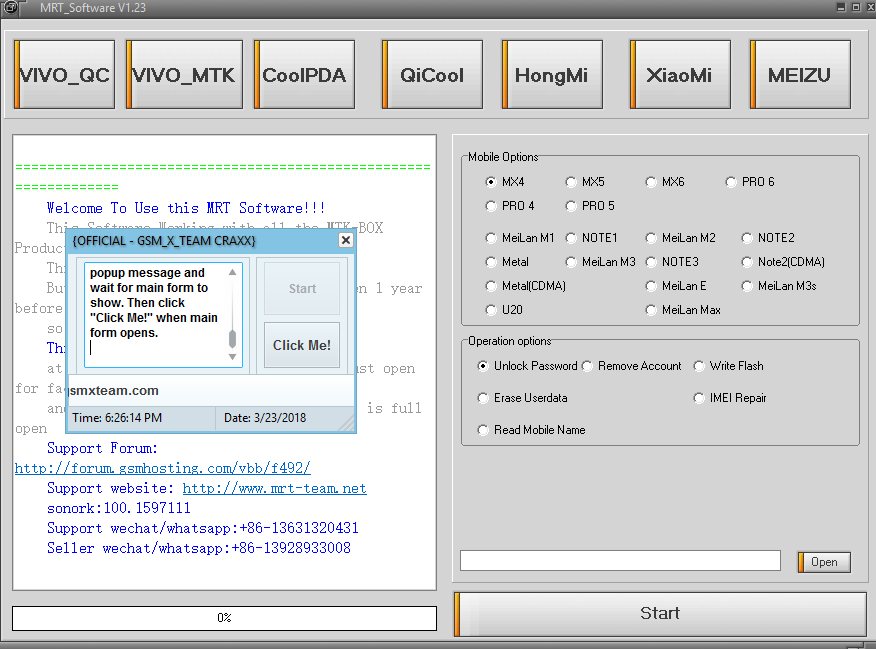Select the MEIZU brand button
Screen dimensions: 876x649
point(800,74)
